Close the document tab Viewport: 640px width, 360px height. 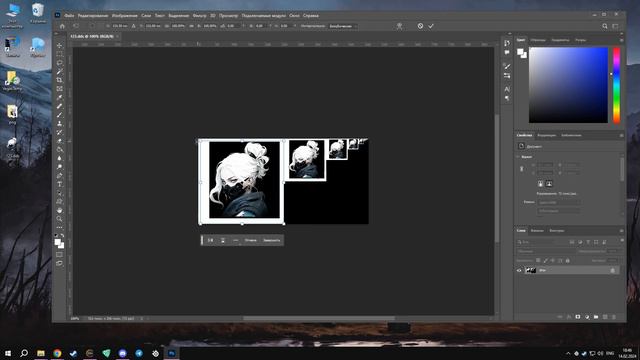pos(118,36)
